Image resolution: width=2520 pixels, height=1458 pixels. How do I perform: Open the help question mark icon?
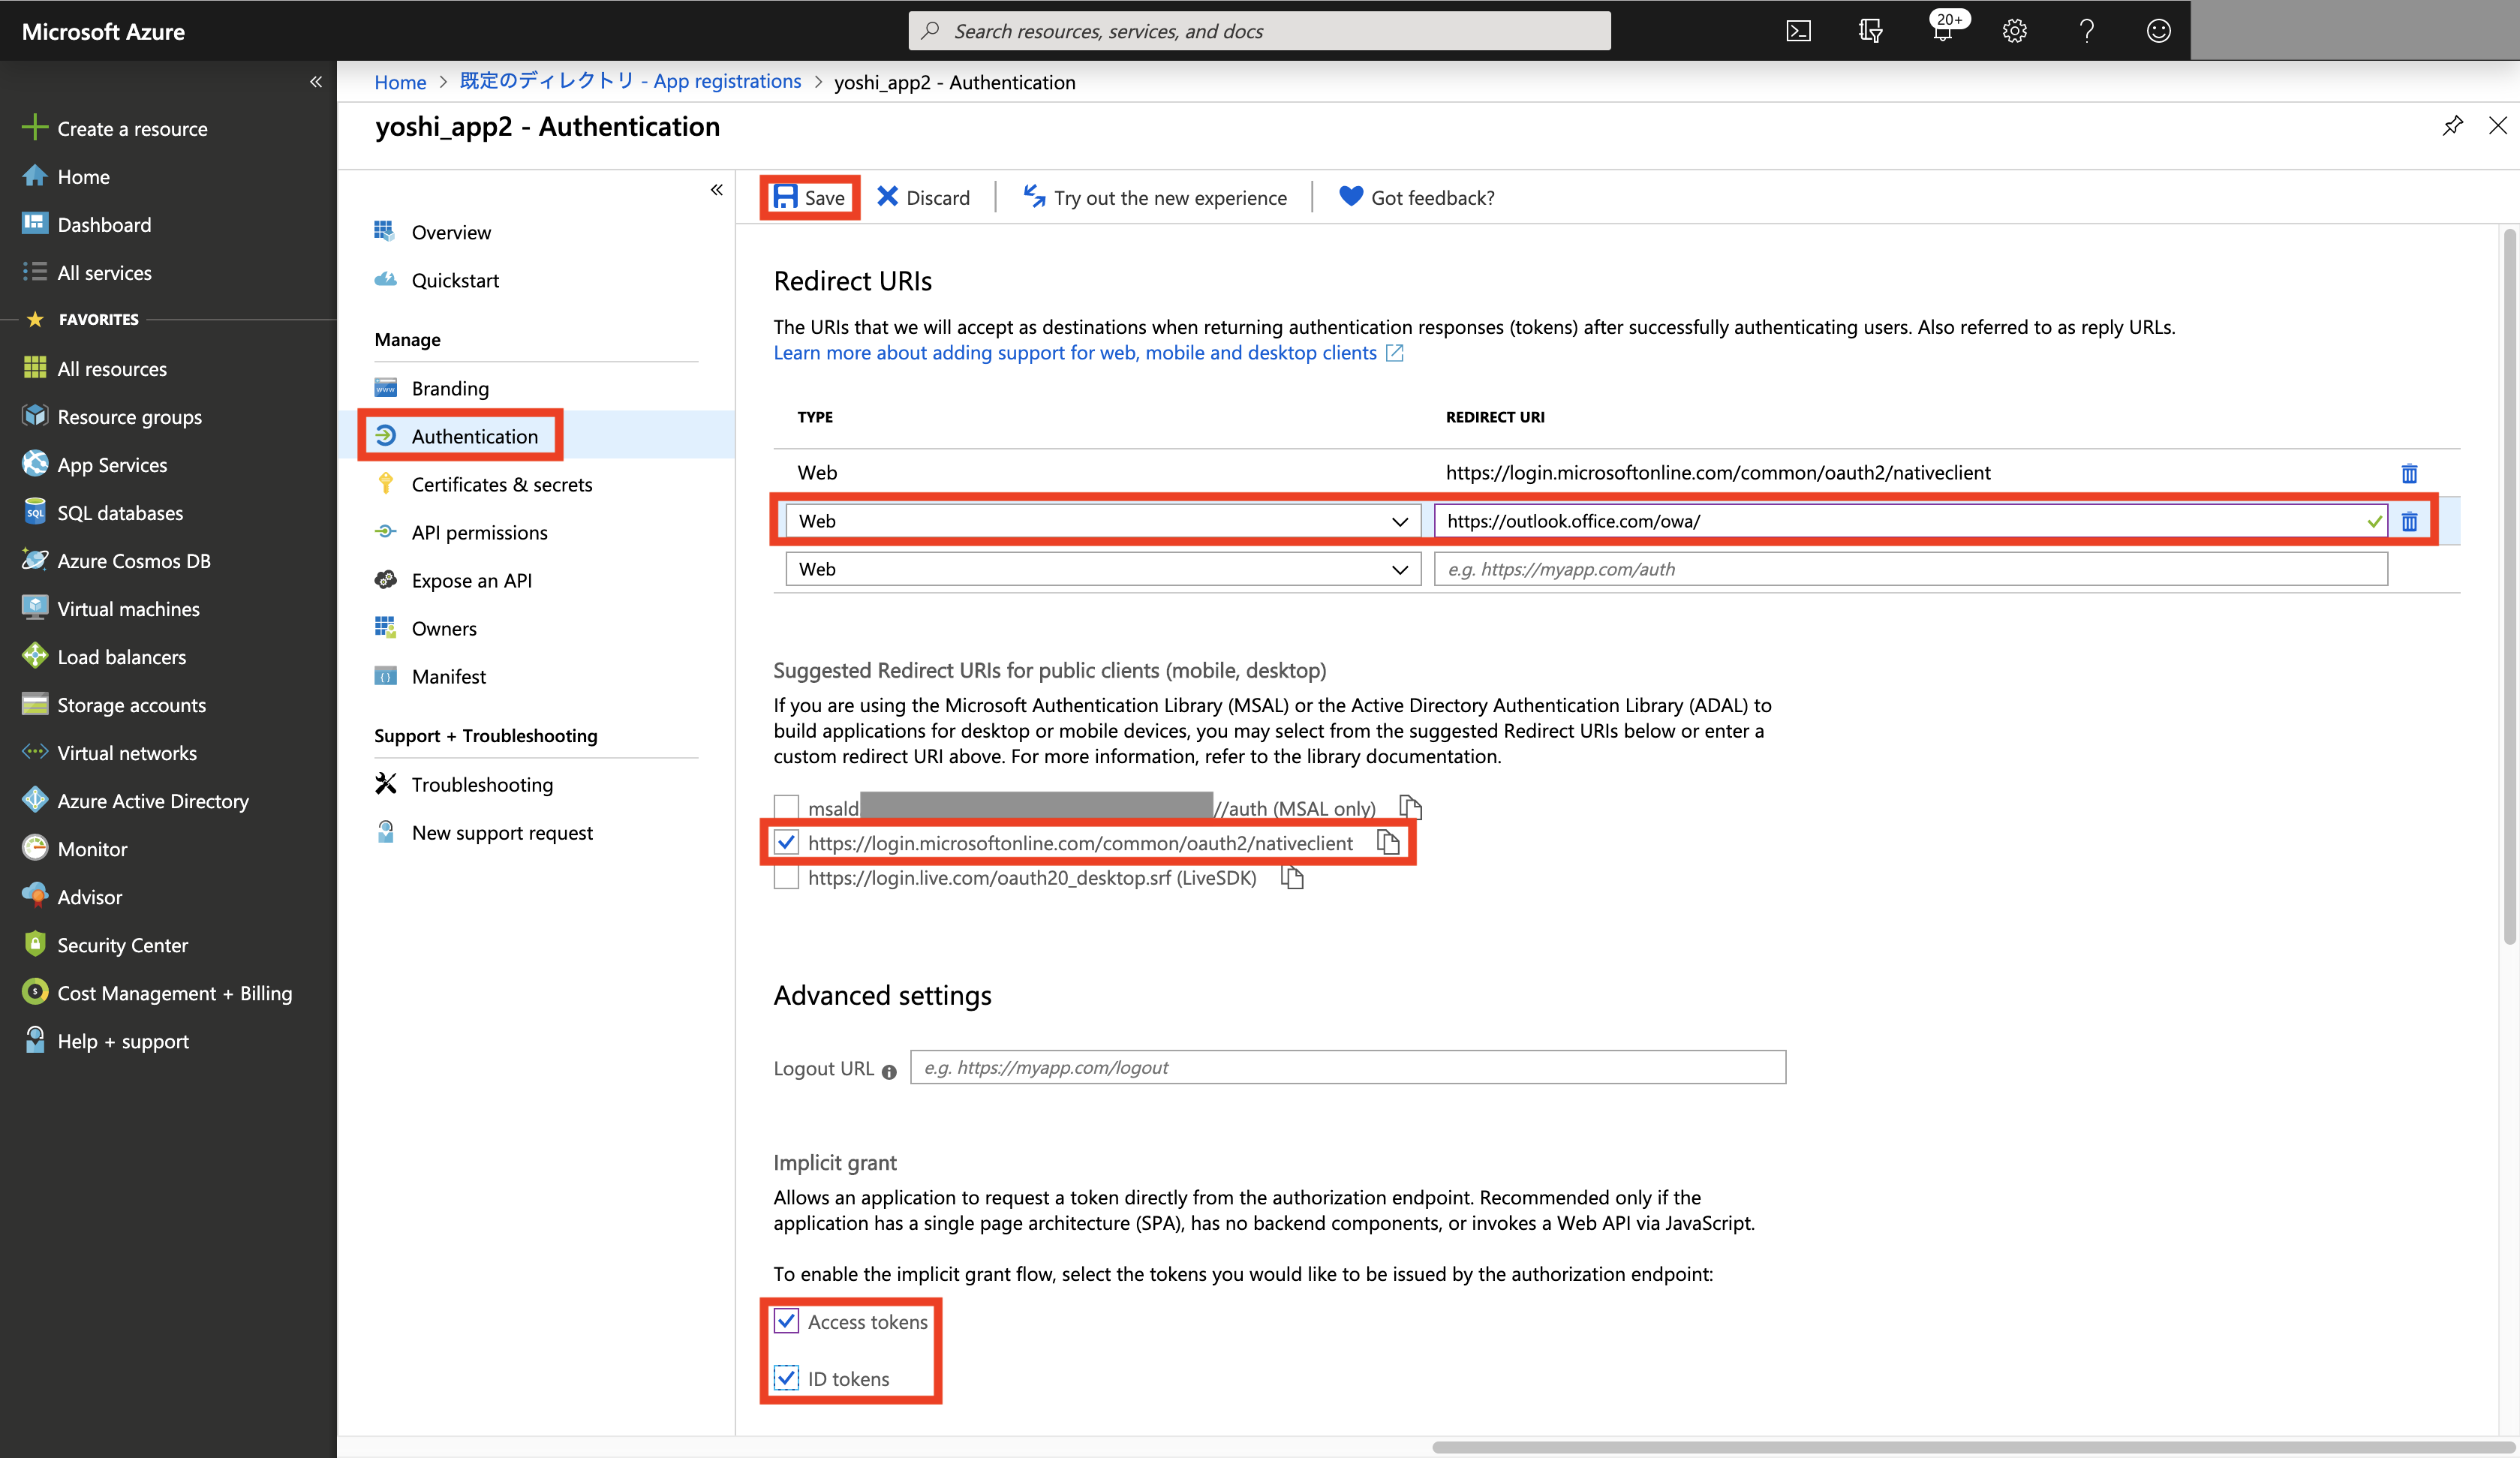coord(2086,31)
